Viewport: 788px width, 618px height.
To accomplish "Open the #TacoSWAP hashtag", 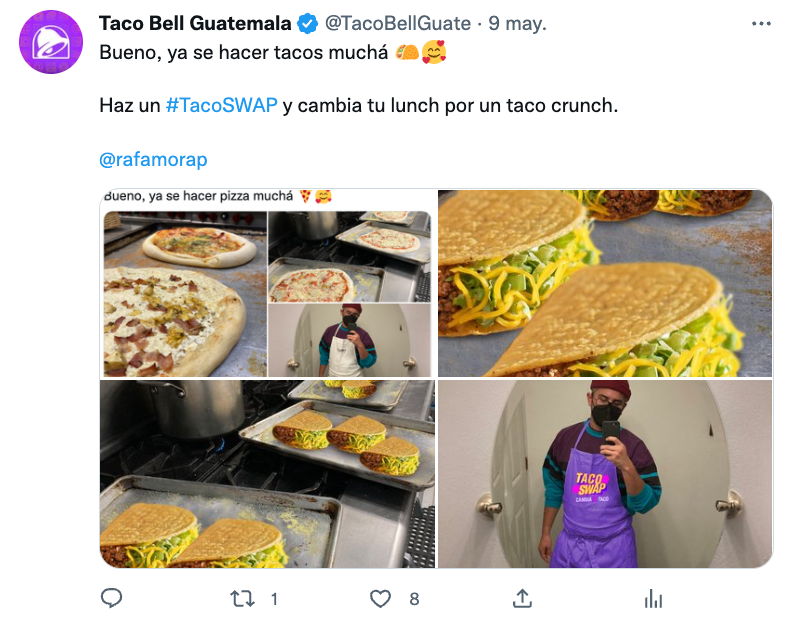I will coord(222,106).
